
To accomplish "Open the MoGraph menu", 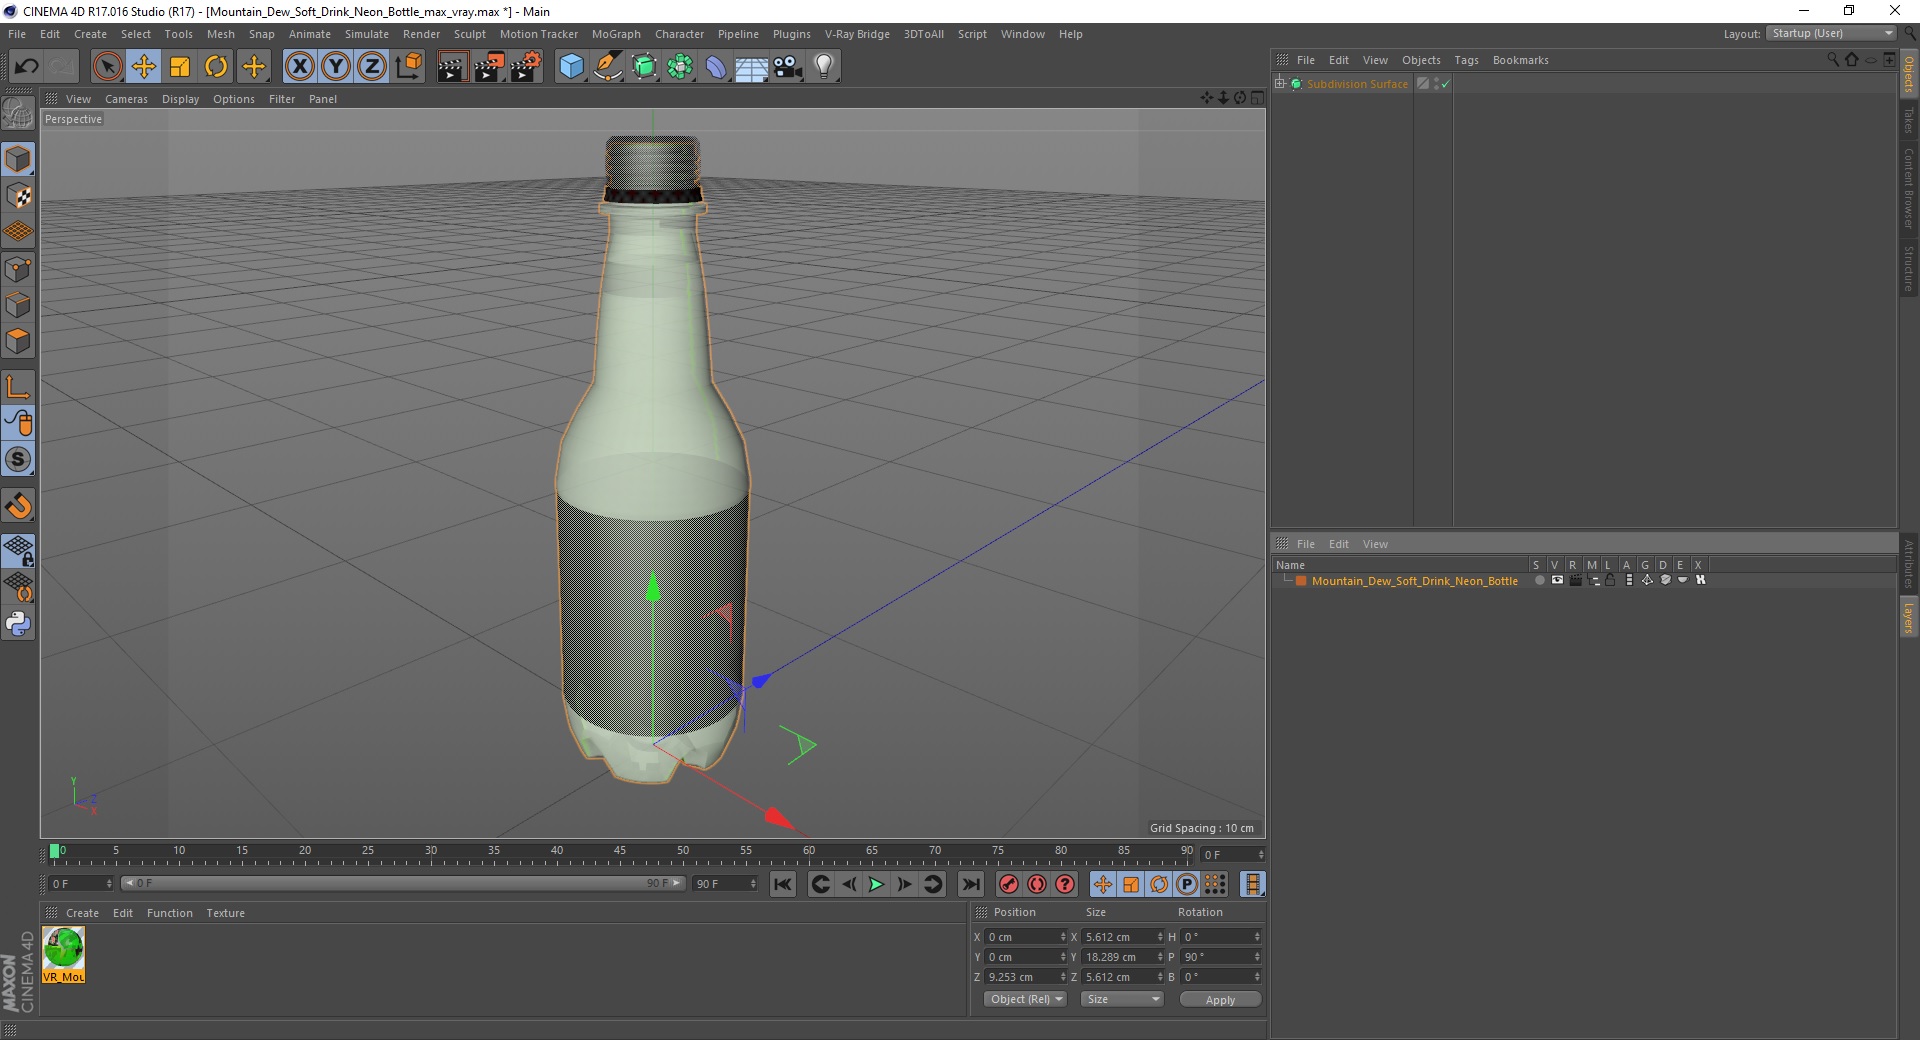I will tap(616, 34).
